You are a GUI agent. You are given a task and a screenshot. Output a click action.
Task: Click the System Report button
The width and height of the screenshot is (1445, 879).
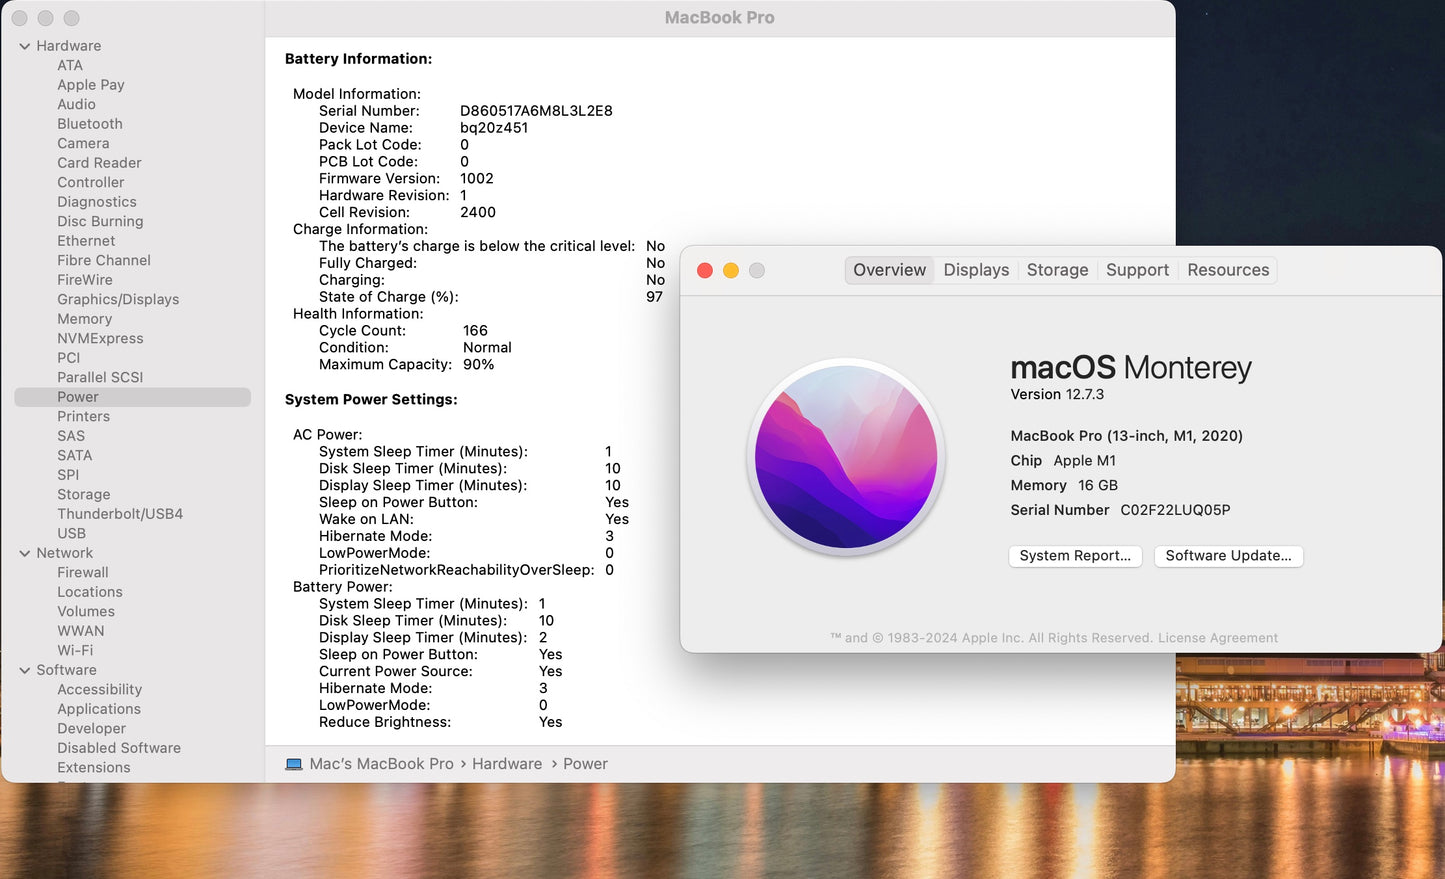1075,556
